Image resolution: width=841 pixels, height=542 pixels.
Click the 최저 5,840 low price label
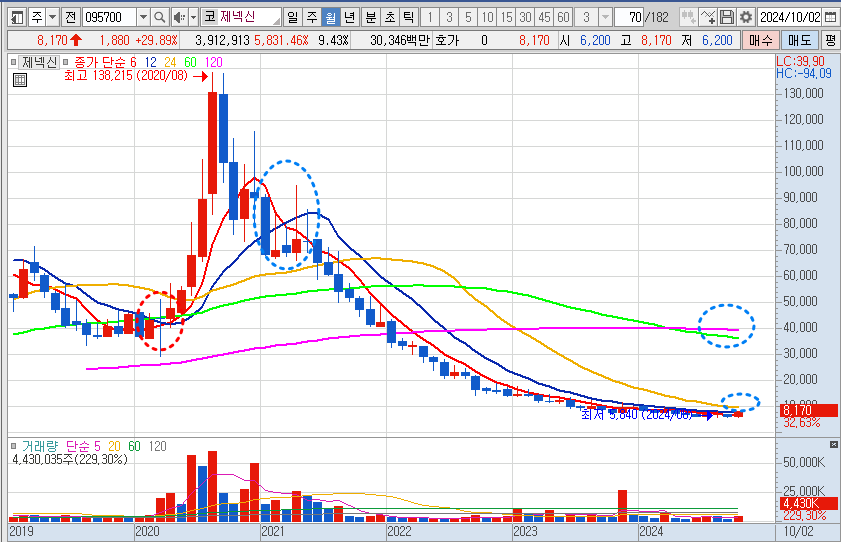pos(636,414)
